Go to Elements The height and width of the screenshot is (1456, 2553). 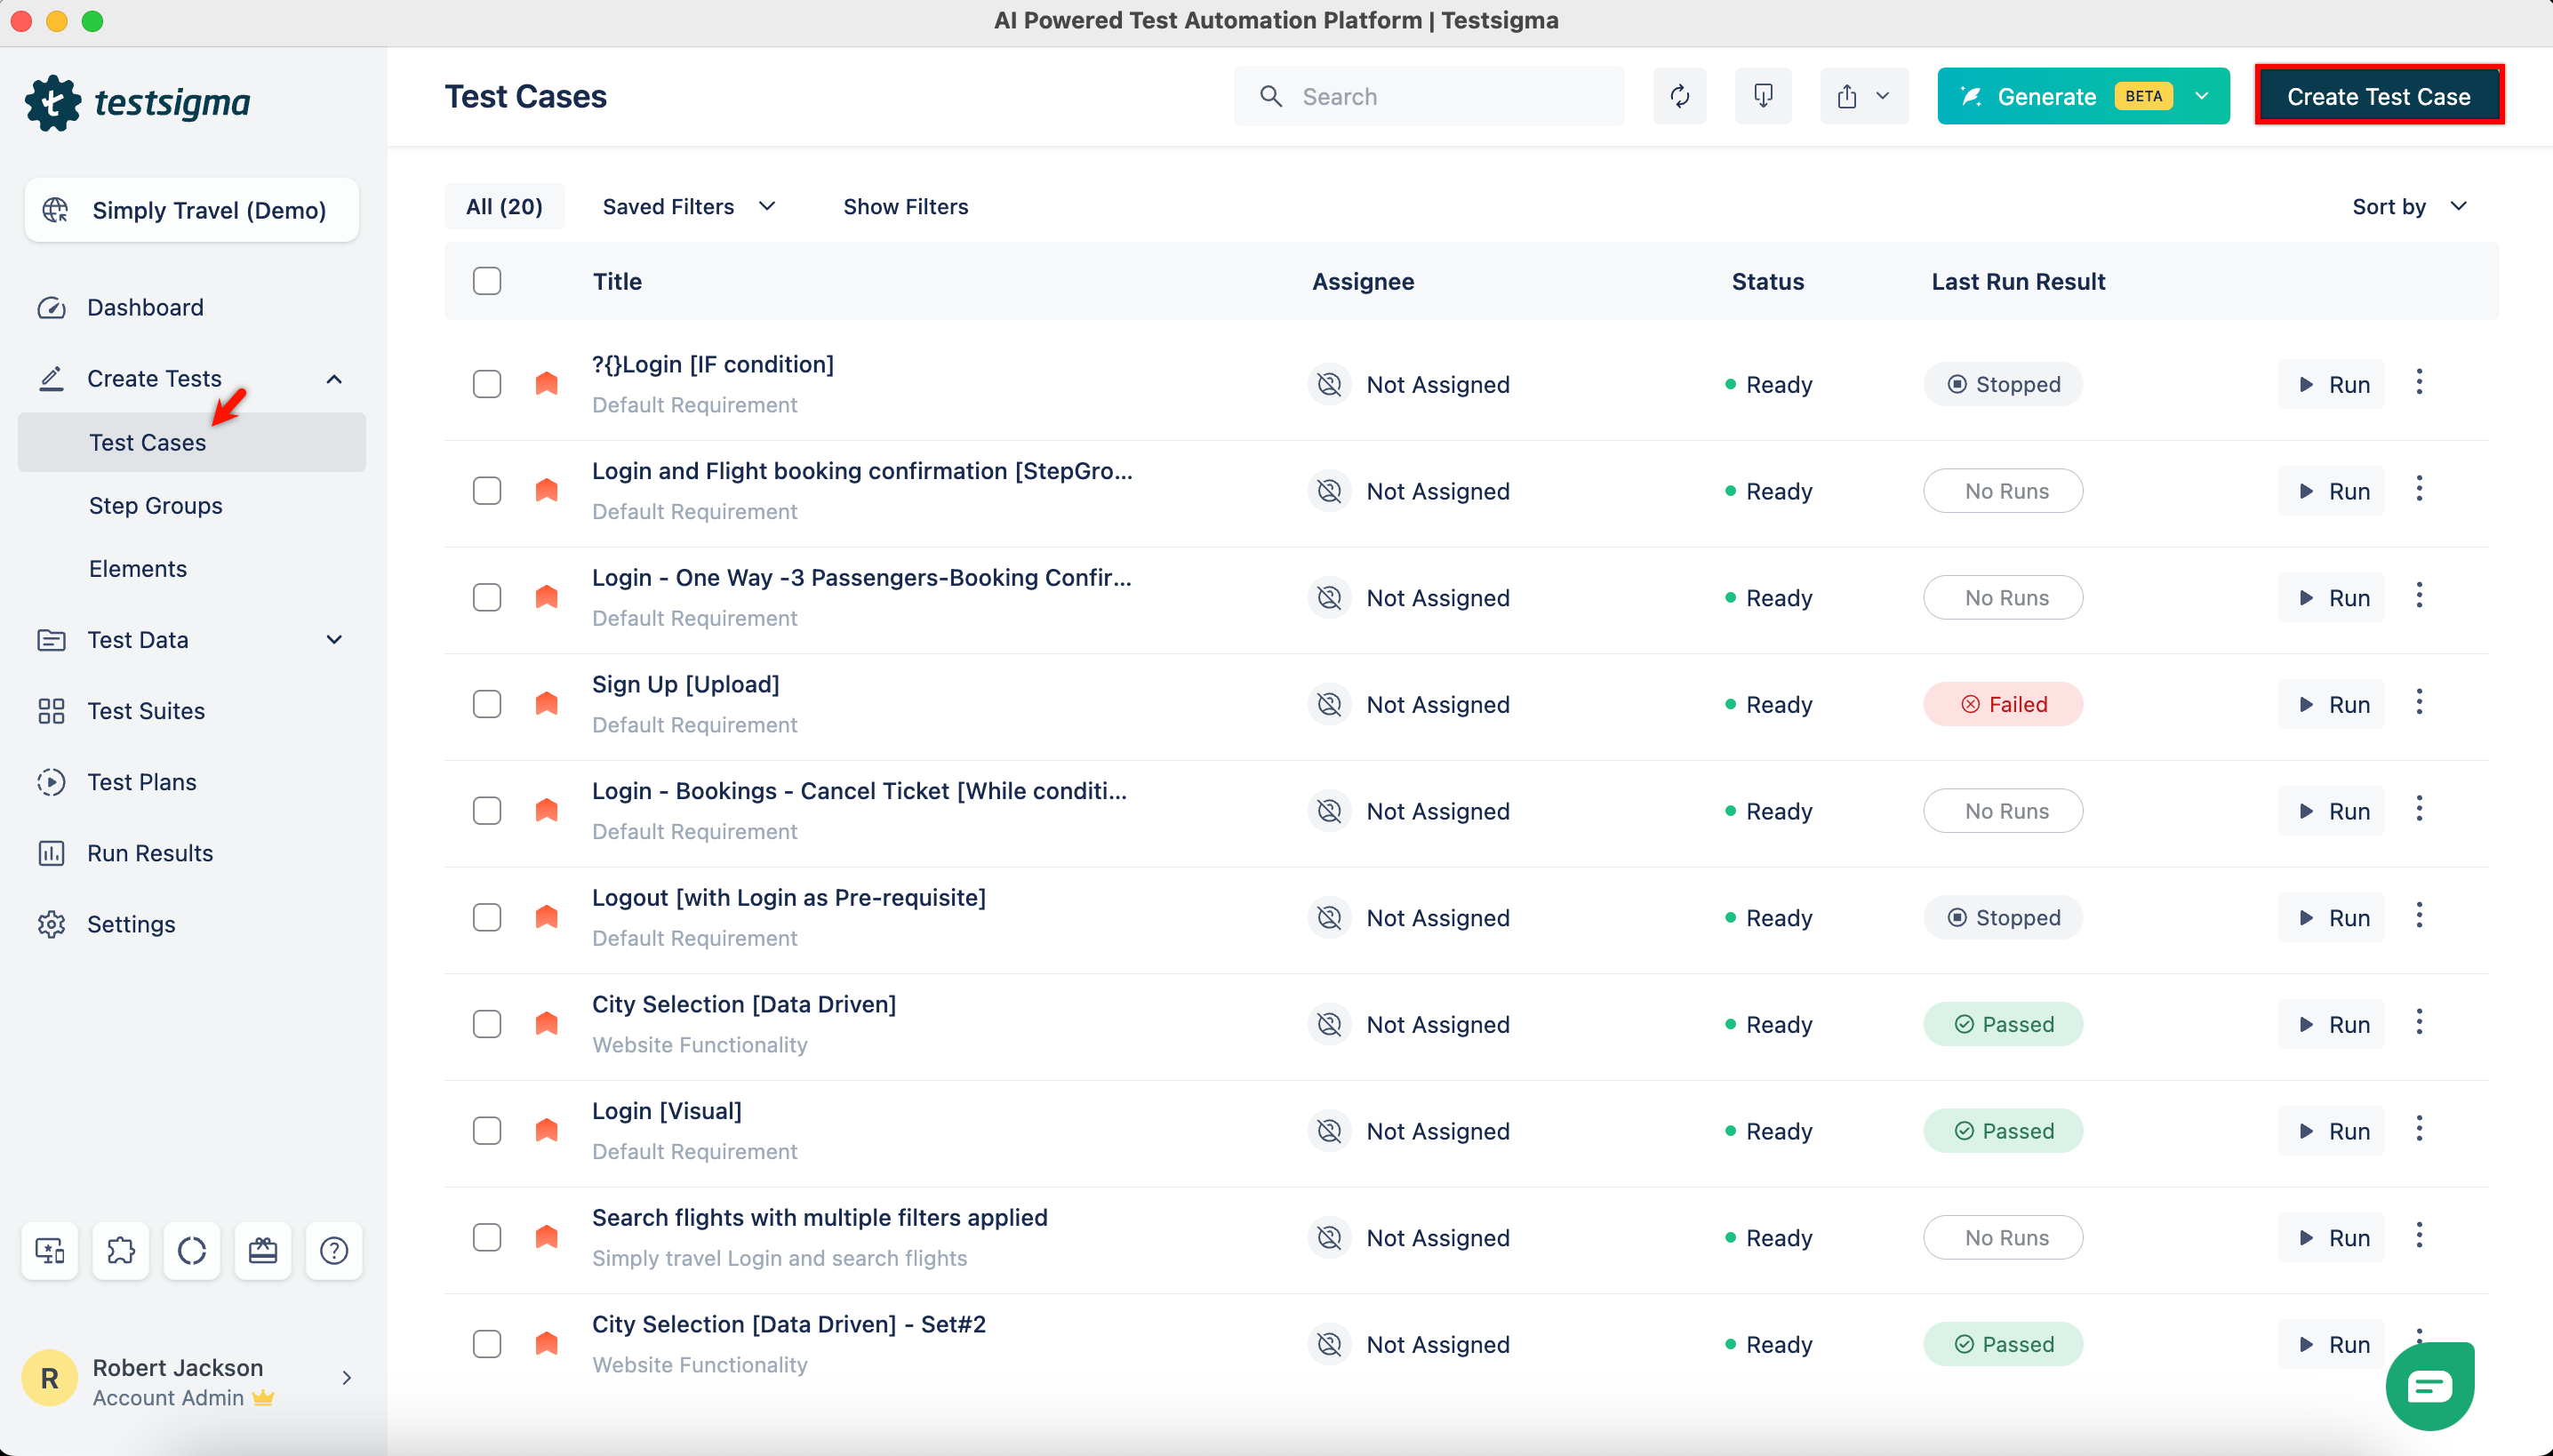pos(137,568)
